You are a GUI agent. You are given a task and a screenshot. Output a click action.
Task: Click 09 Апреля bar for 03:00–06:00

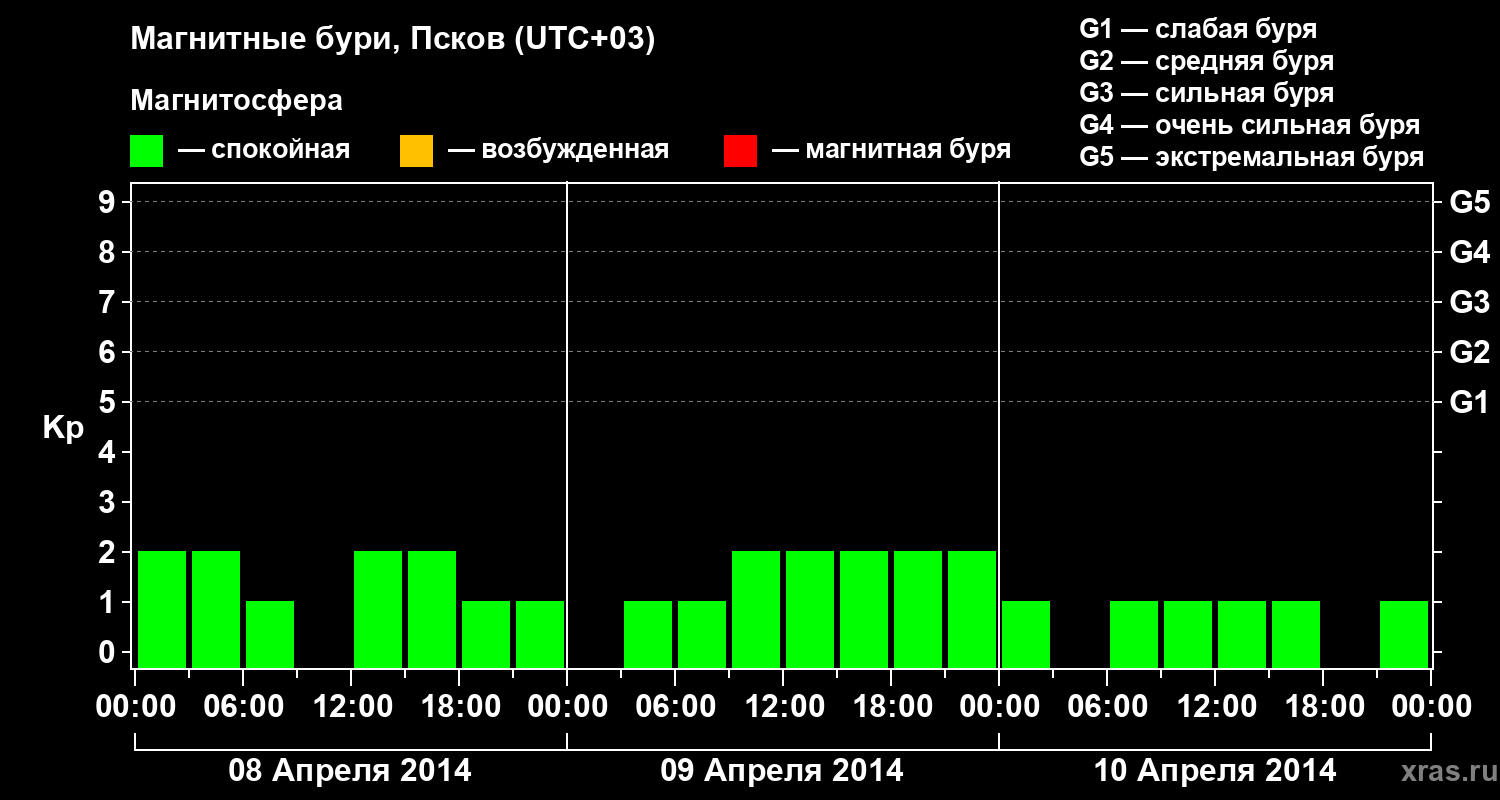coord(648,634)
